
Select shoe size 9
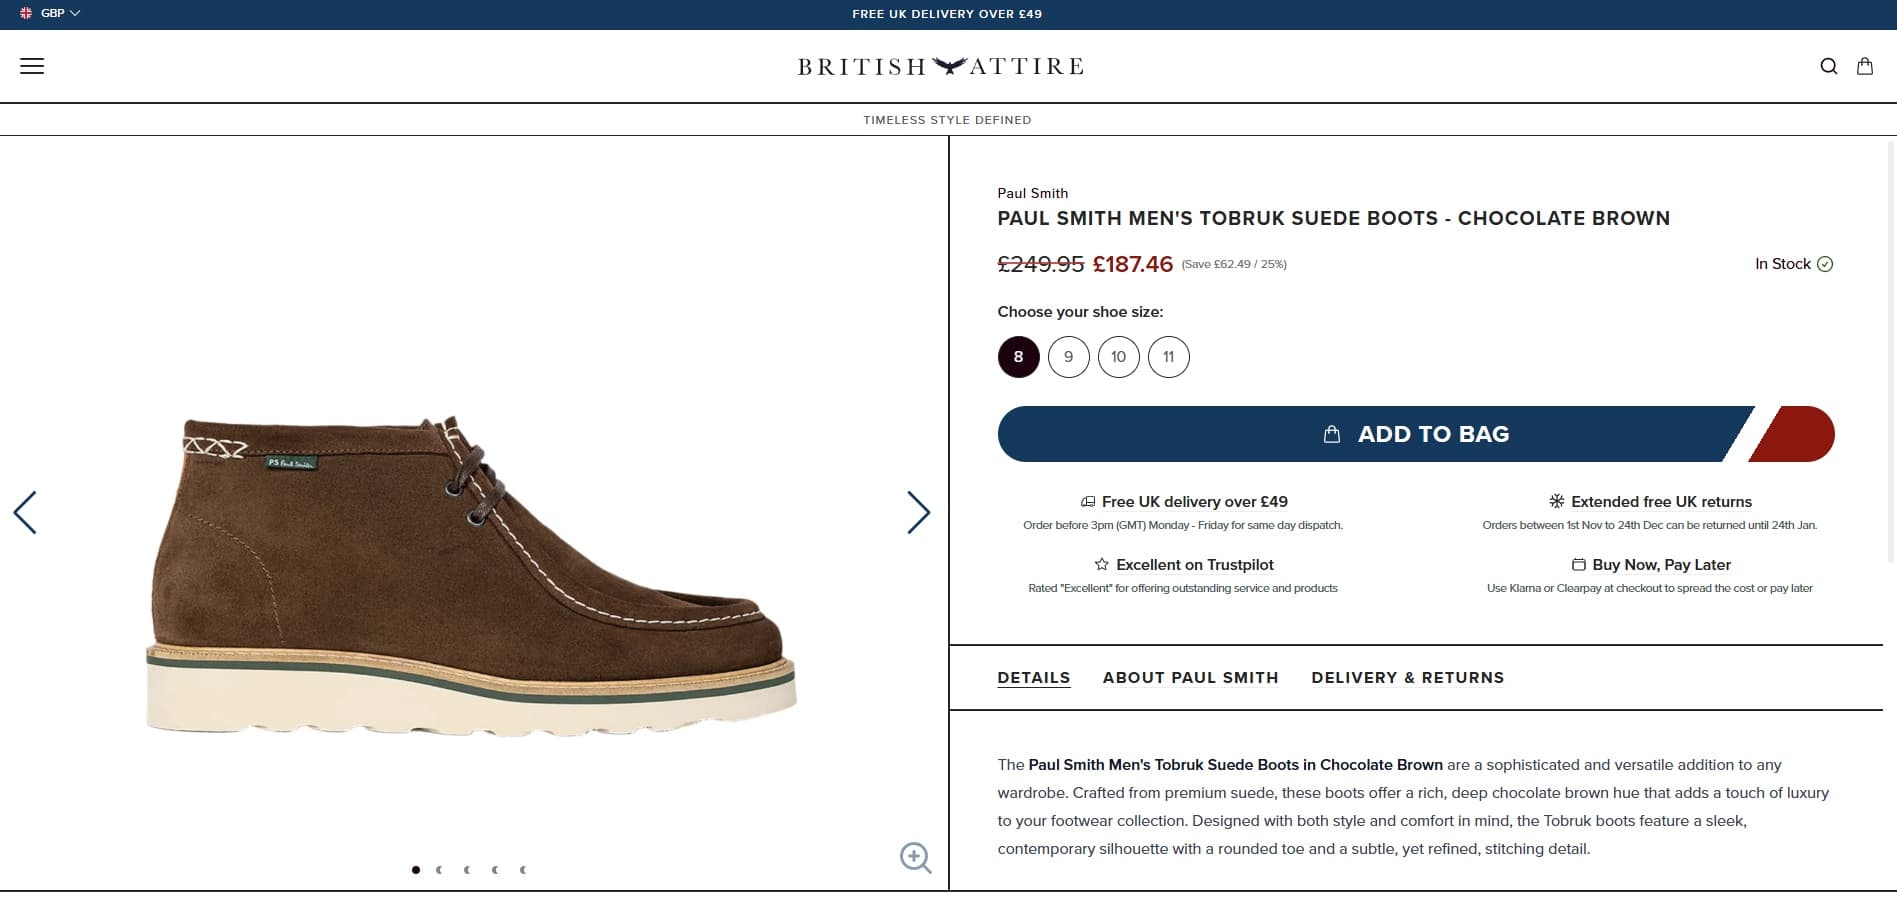pos(1068,357)
